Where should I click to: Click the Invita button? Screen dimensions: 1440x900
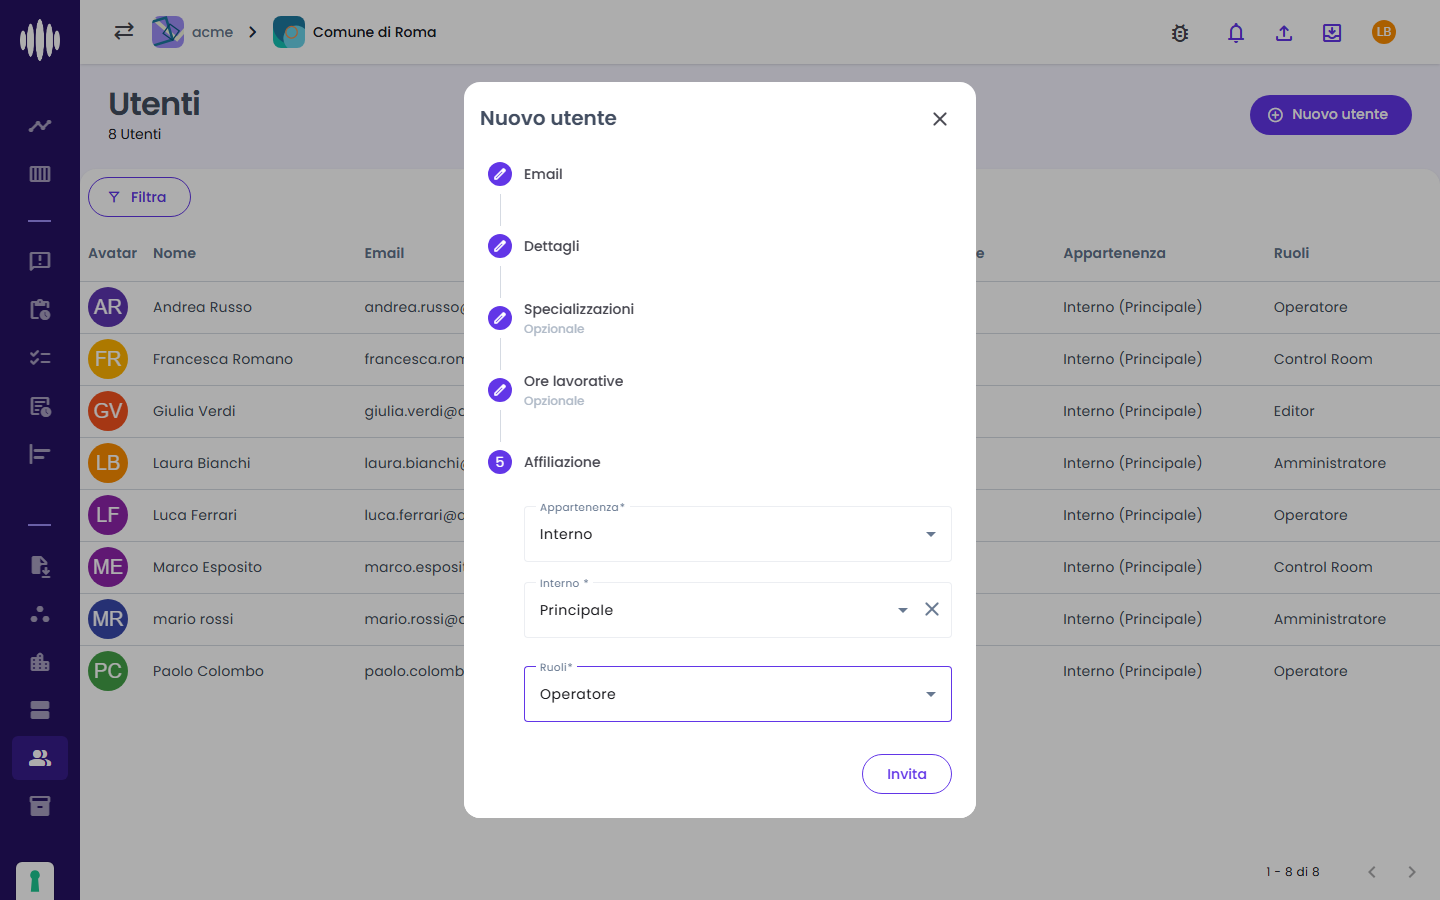tap(907, 774)
